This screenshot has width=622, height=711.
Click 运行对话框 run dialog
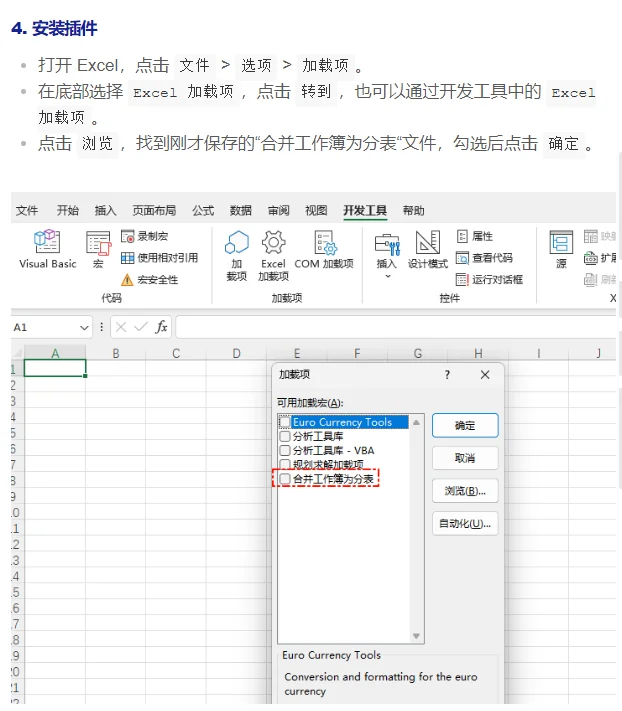click(x=490, y=279)
